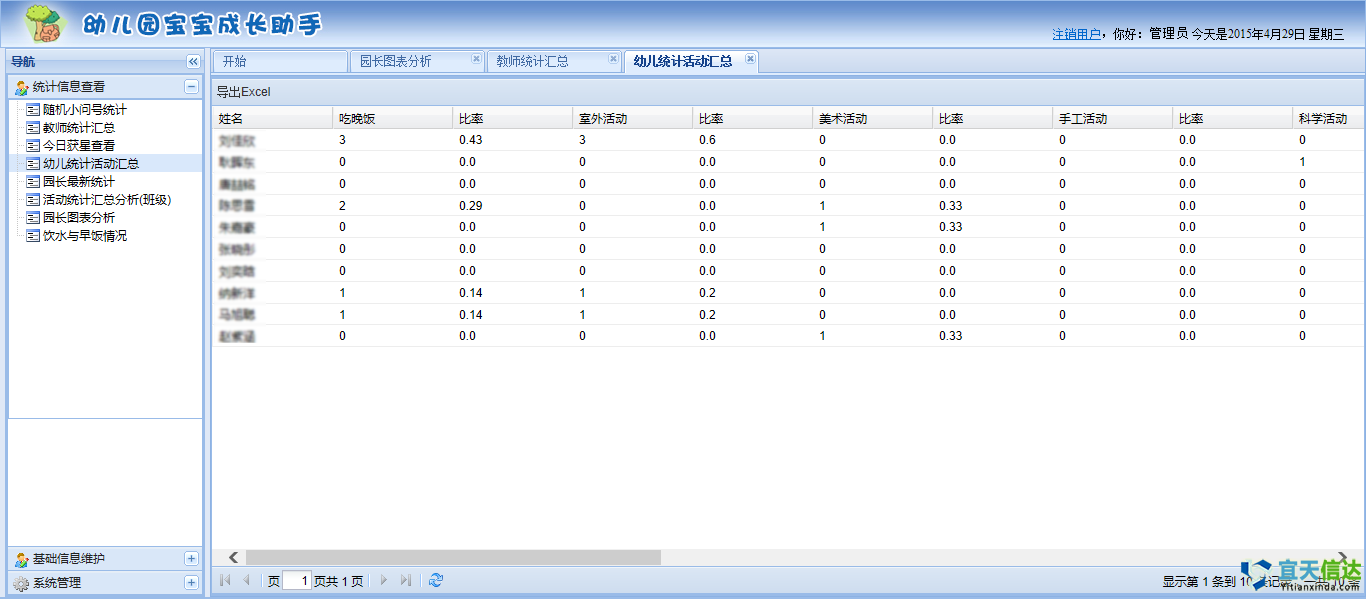1366x599 pixels.
Task: Jump to the last page icon
Action: (406, 581)
